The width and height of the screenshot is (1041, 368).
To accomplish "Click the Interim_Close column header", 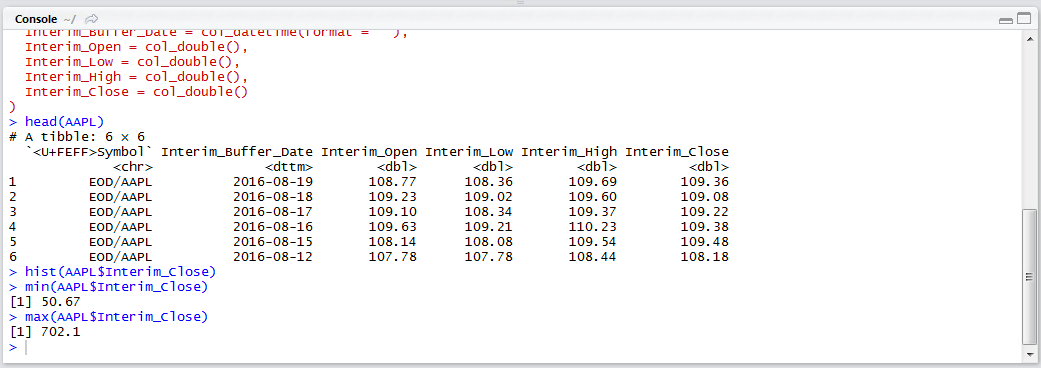I will pos(677,151).
